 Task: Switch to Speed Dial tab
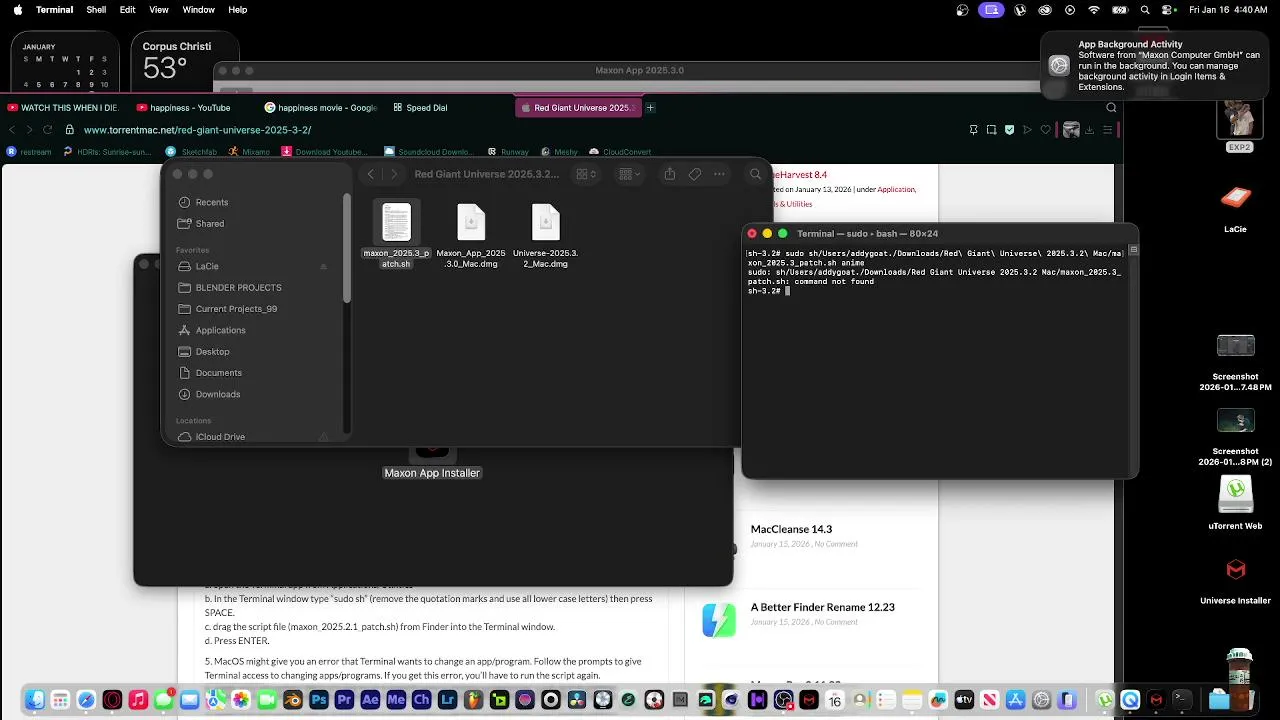point(420,107)
